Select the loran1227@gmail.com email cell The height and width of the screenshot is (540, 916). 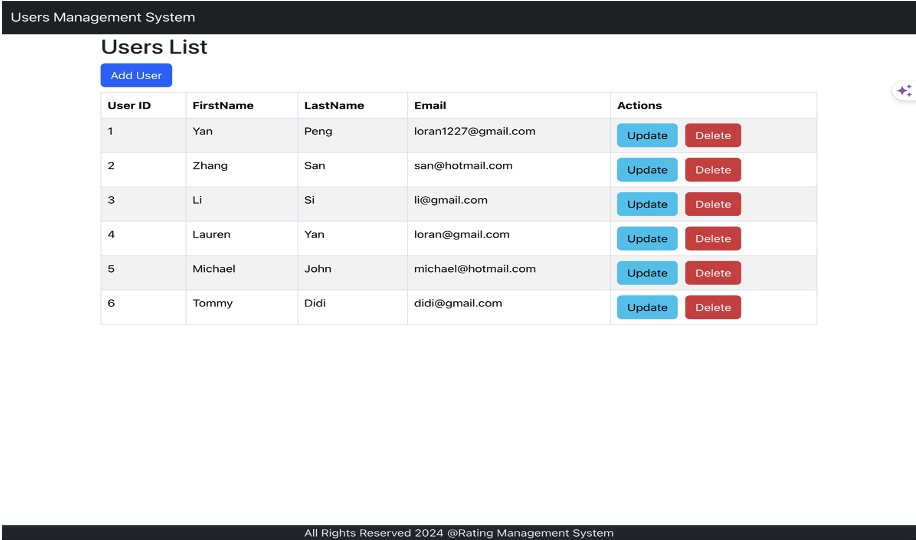click(x=475, y=131)
